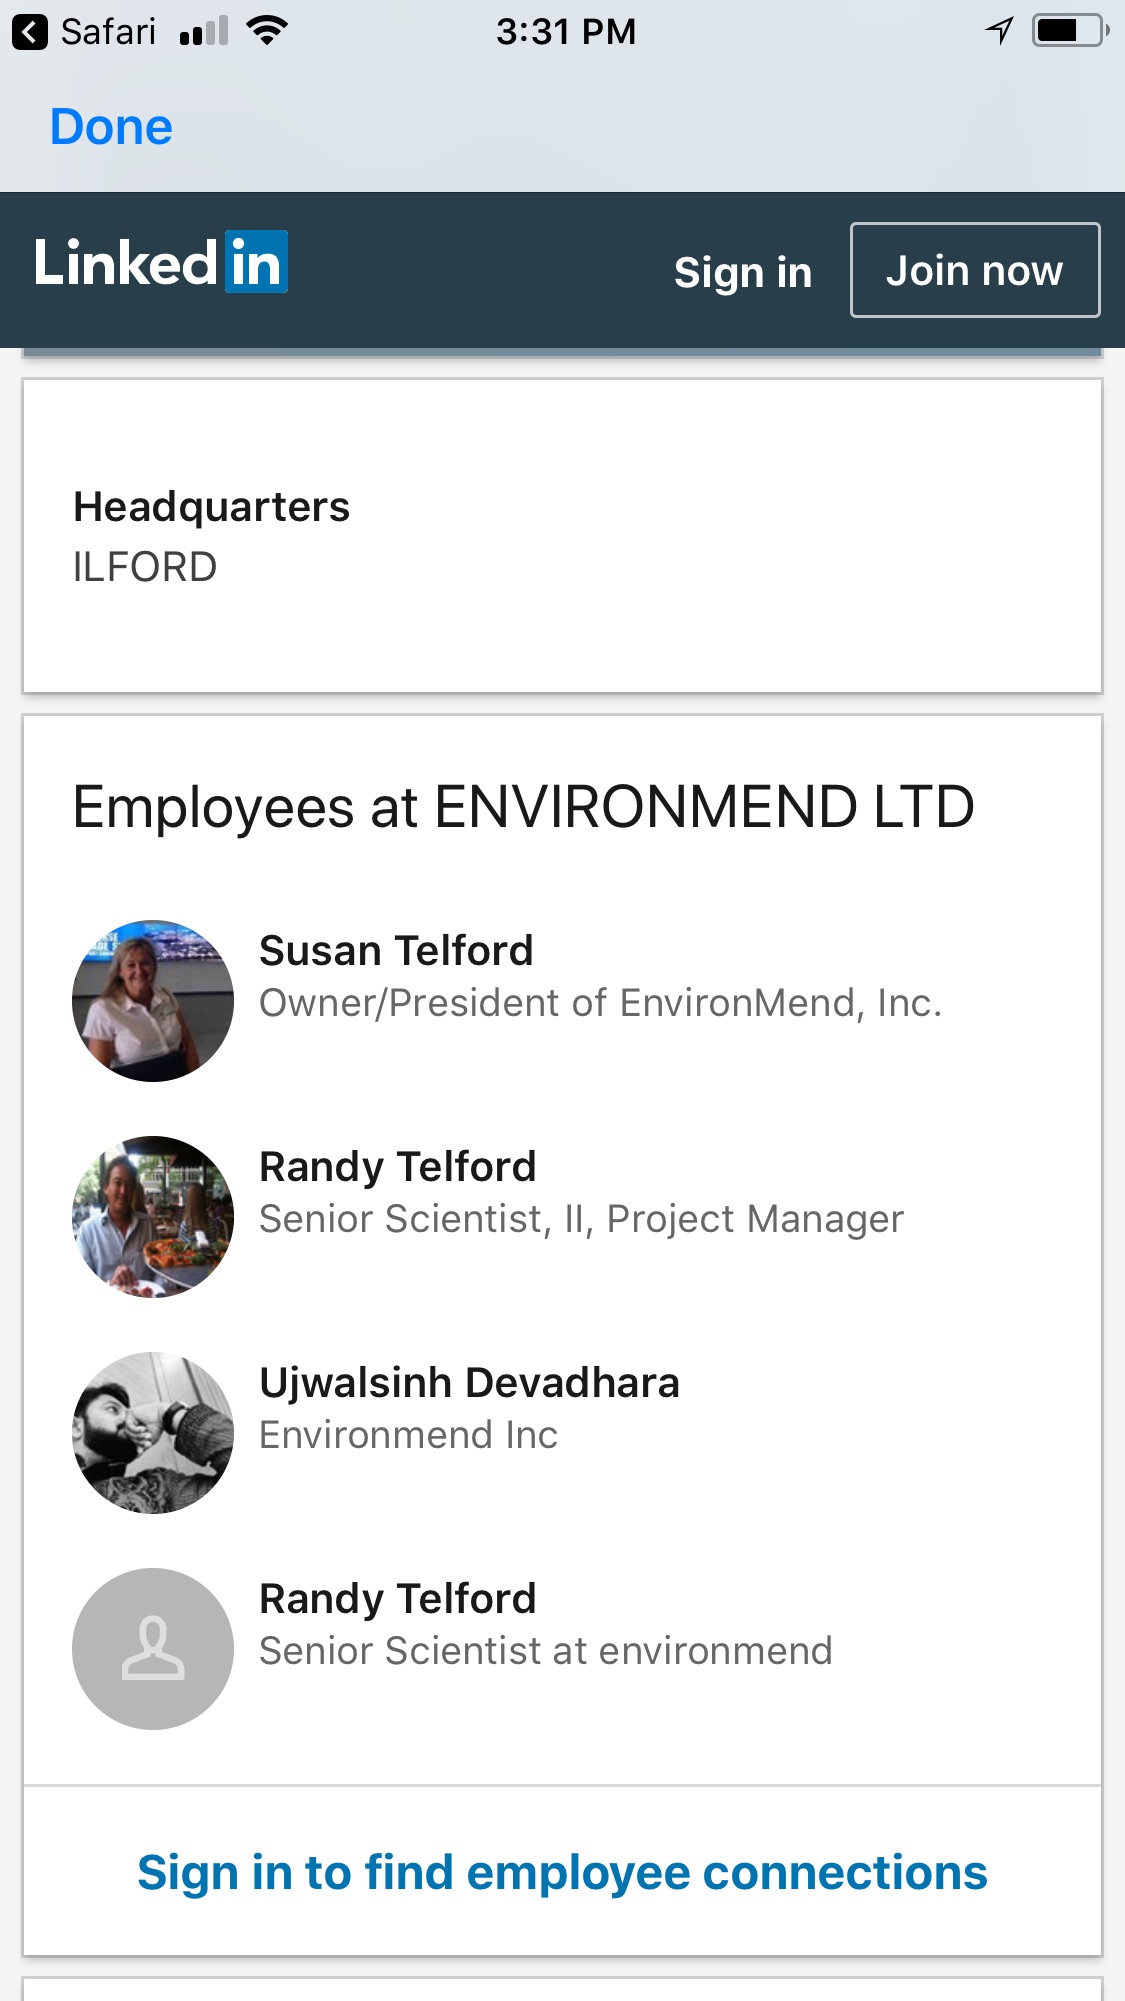
Task: Open Susan Telford's profile photo
Action: (153, 1001)
